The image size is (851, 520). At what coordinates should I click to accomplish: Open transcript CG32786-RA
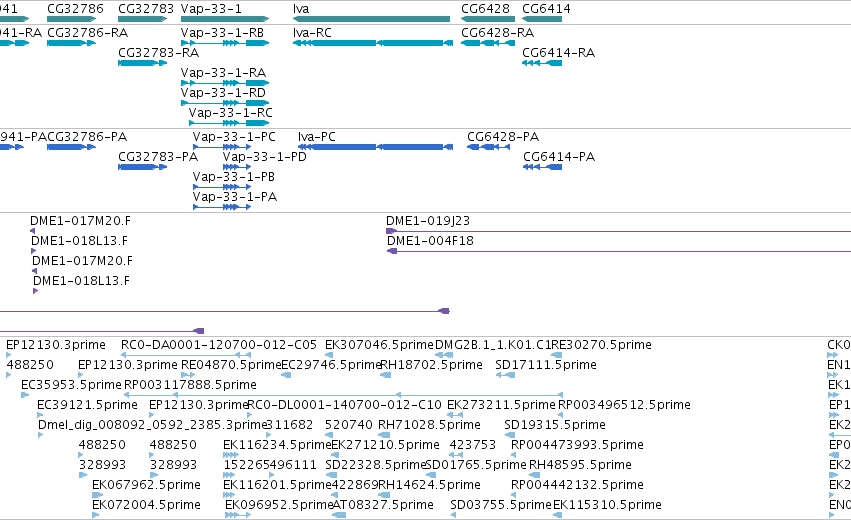(87, 33)
